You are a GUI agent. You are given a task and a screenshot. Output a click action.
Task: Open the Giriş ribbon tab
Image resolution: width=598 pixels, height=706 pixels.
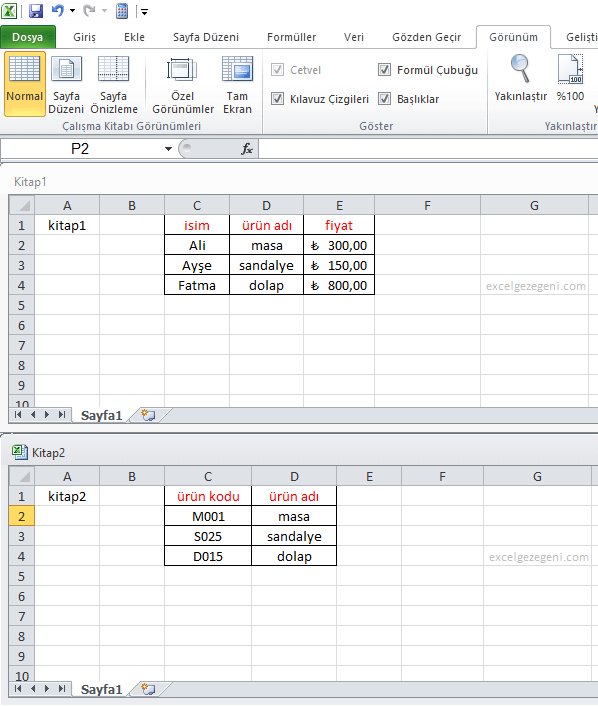pyautogui.click(x=84, y=37)
